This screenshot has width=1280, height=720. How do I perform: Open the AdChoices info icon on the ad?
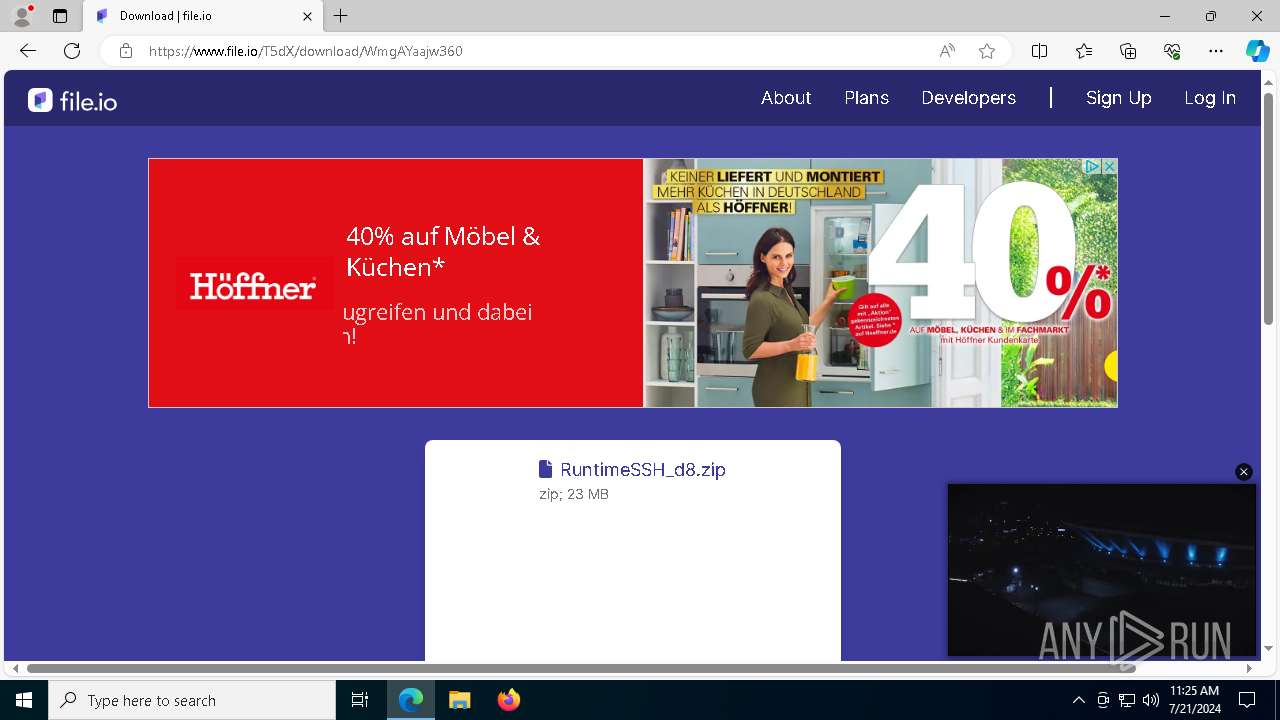[1093, 167]
